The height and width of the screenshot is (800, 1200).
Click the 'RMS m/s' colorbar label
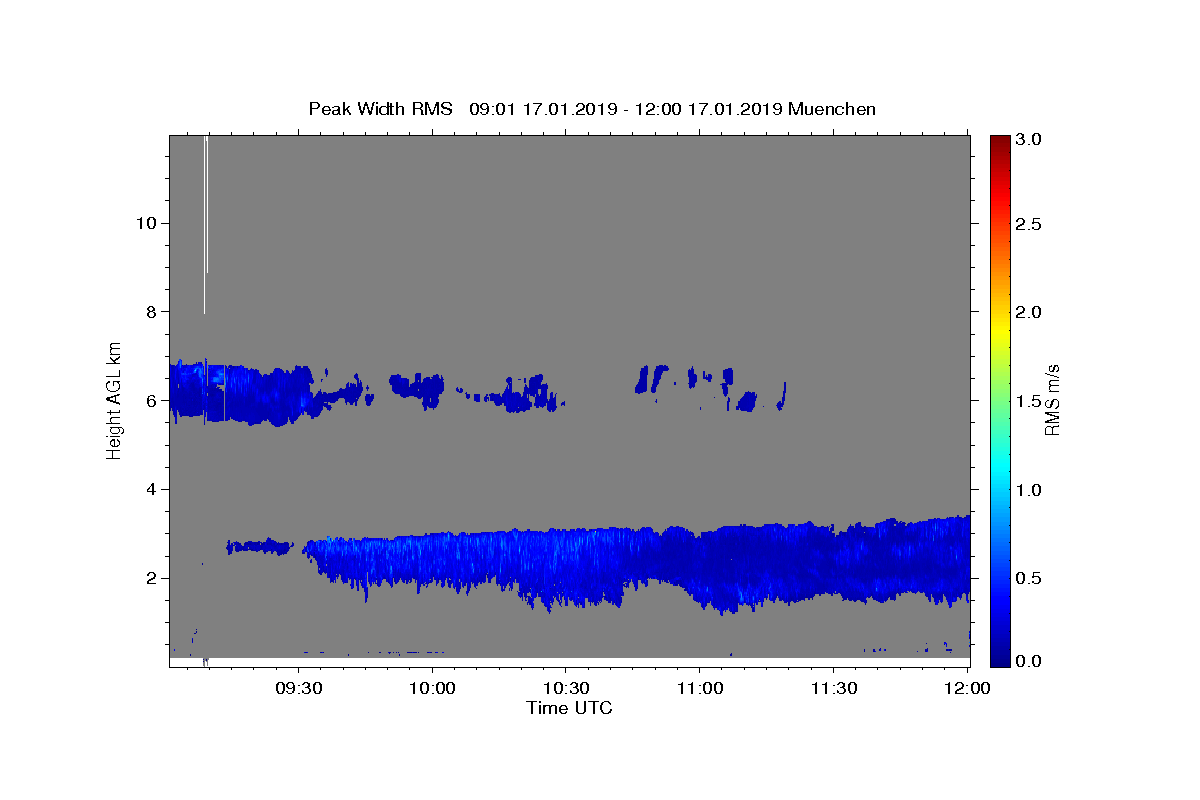(1052, 399)
